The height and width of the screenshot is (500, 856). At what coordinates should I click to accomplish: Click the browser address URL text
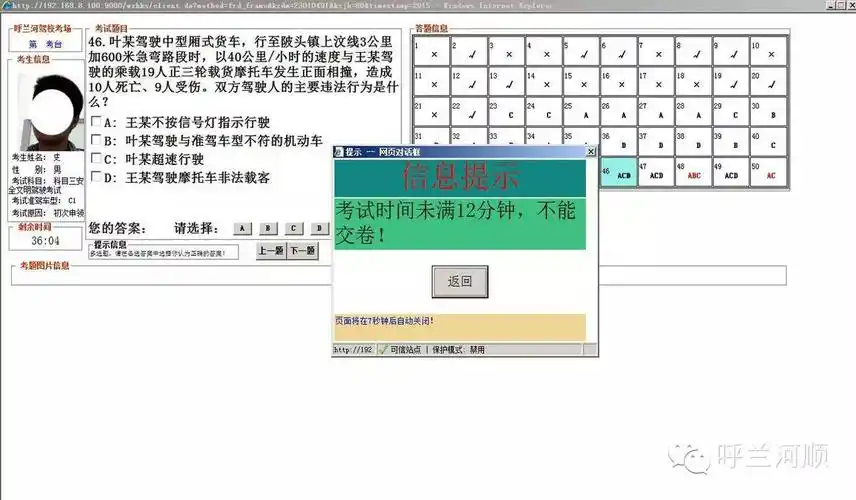tap(221, 5)
